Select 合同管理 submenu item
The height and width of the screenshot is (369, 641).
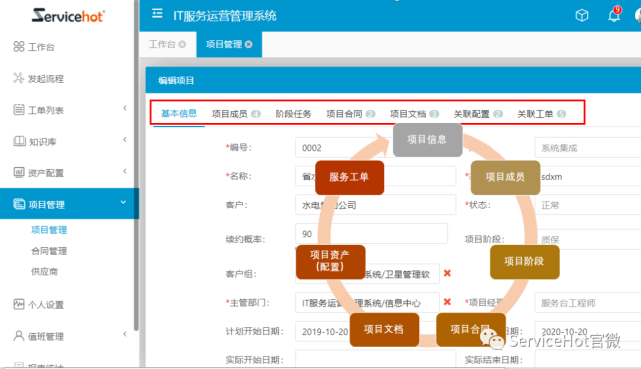[x=49, y=251]
